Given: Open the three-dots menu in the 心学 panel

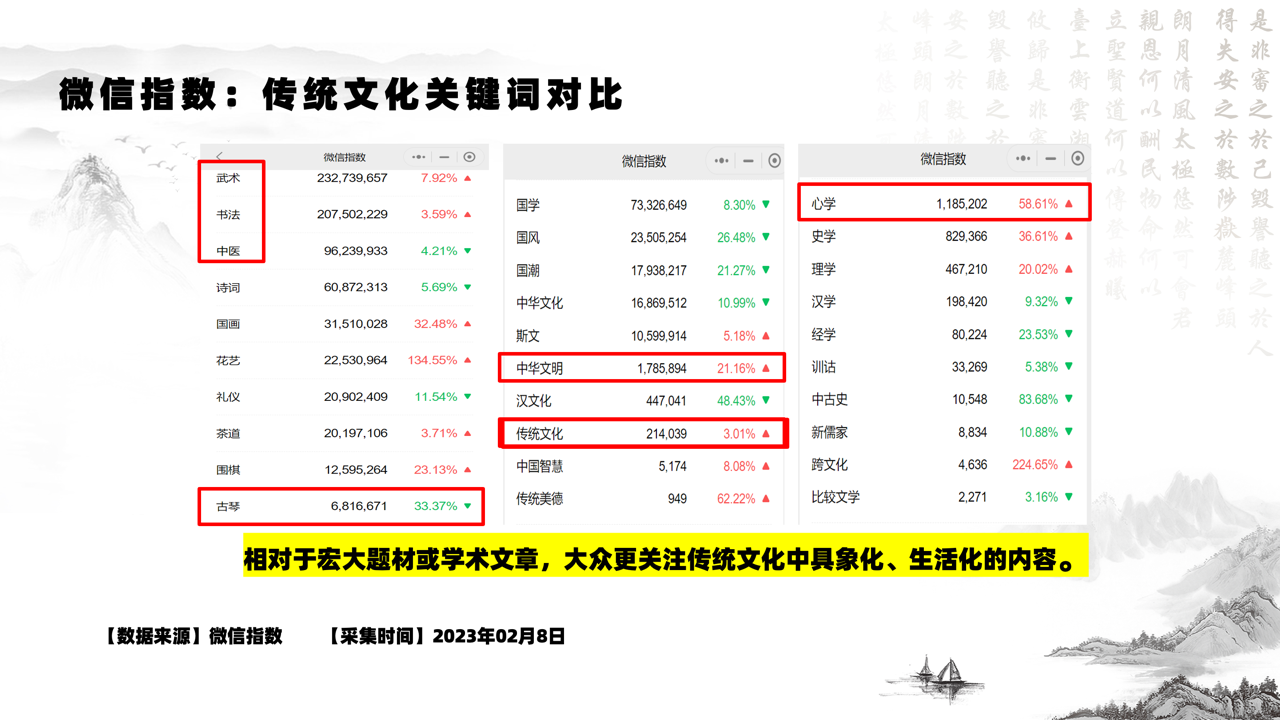Looking at the screenshot, I should coord(1023,158).
